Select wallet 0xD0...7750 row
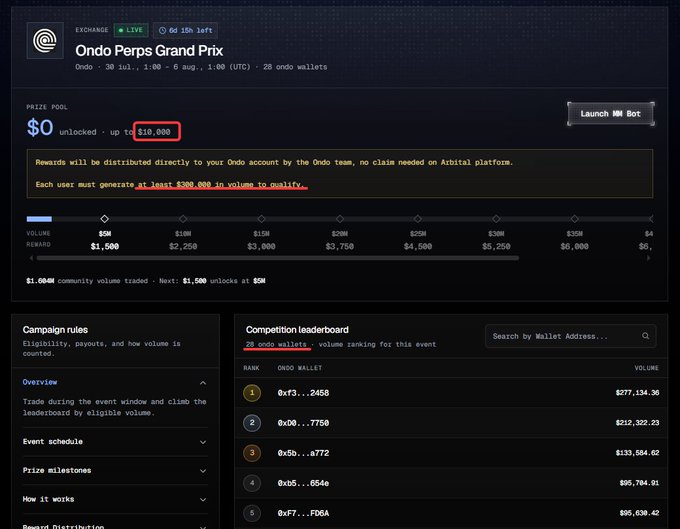This screenshot has height=529, width=680. 451,423
